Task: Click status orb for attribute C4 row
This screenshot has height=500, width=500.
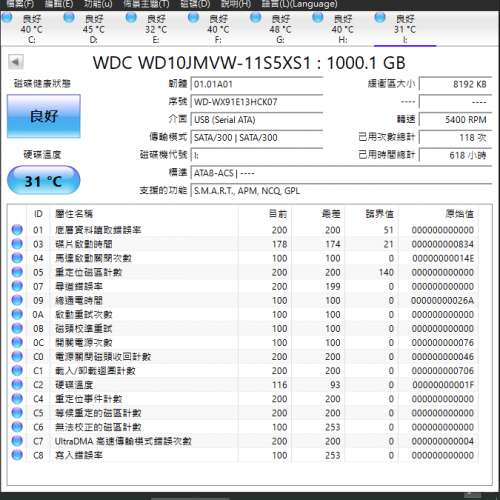Action: [17, 399]
